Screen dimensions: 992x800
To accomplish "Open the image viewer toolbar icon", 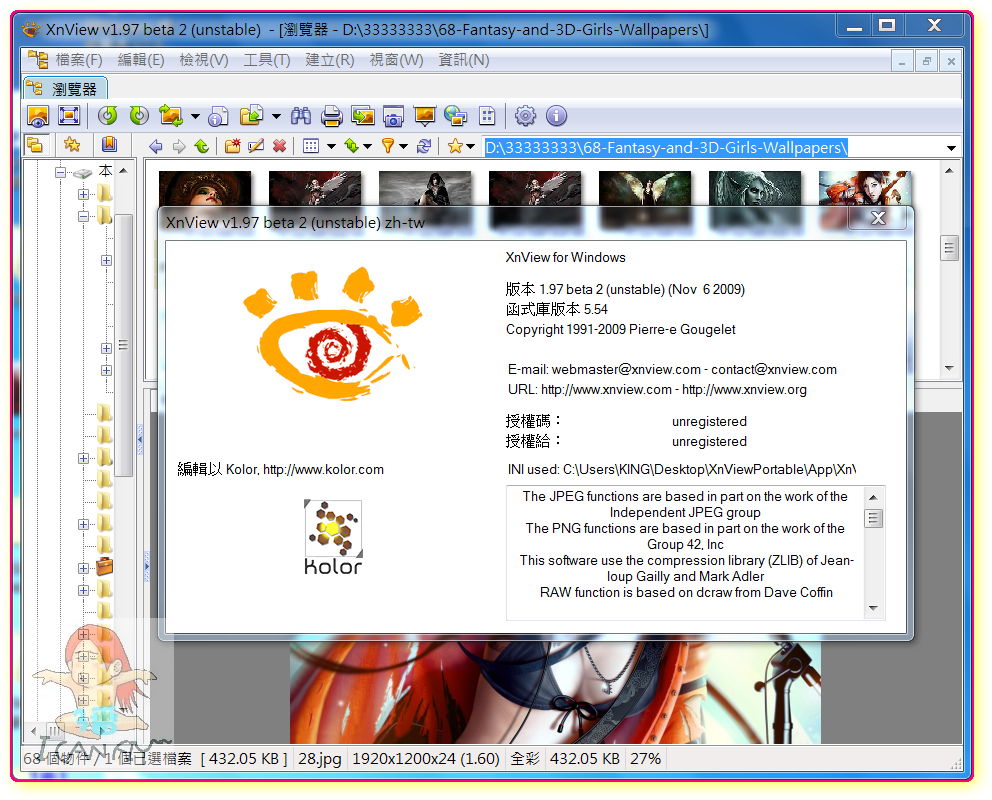I will click(x=38, y=116).
